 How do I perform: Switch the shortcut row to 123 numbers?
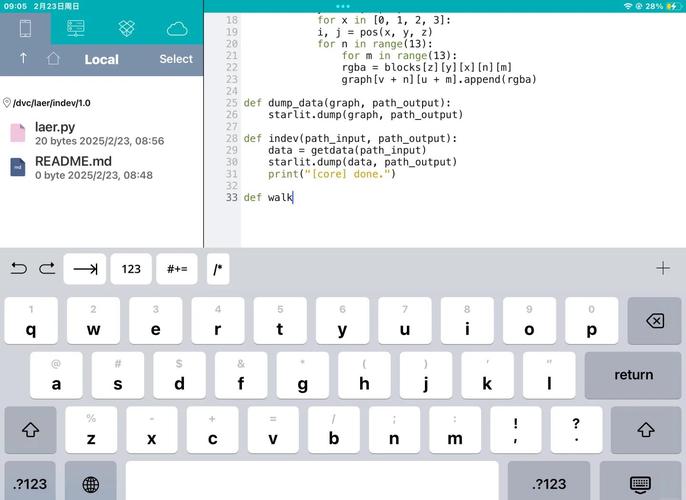[x=131, y=269]
